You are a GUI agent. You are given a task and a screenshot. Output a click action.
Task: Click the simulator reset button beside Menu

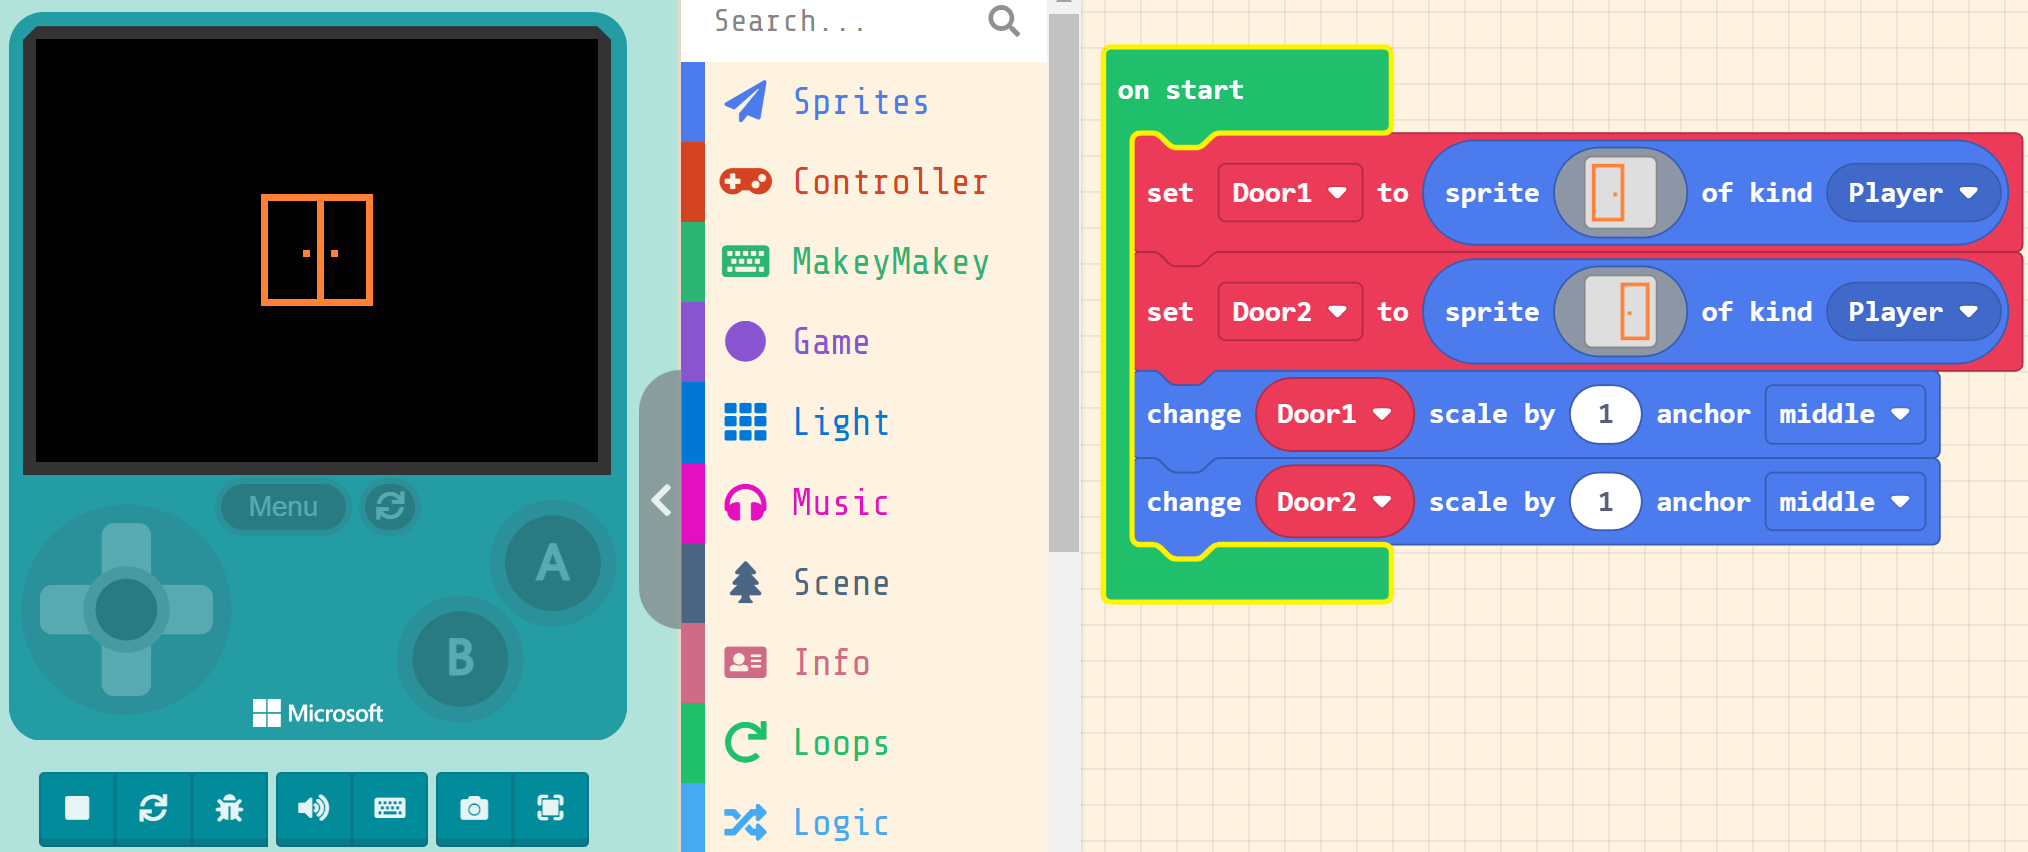390,507
